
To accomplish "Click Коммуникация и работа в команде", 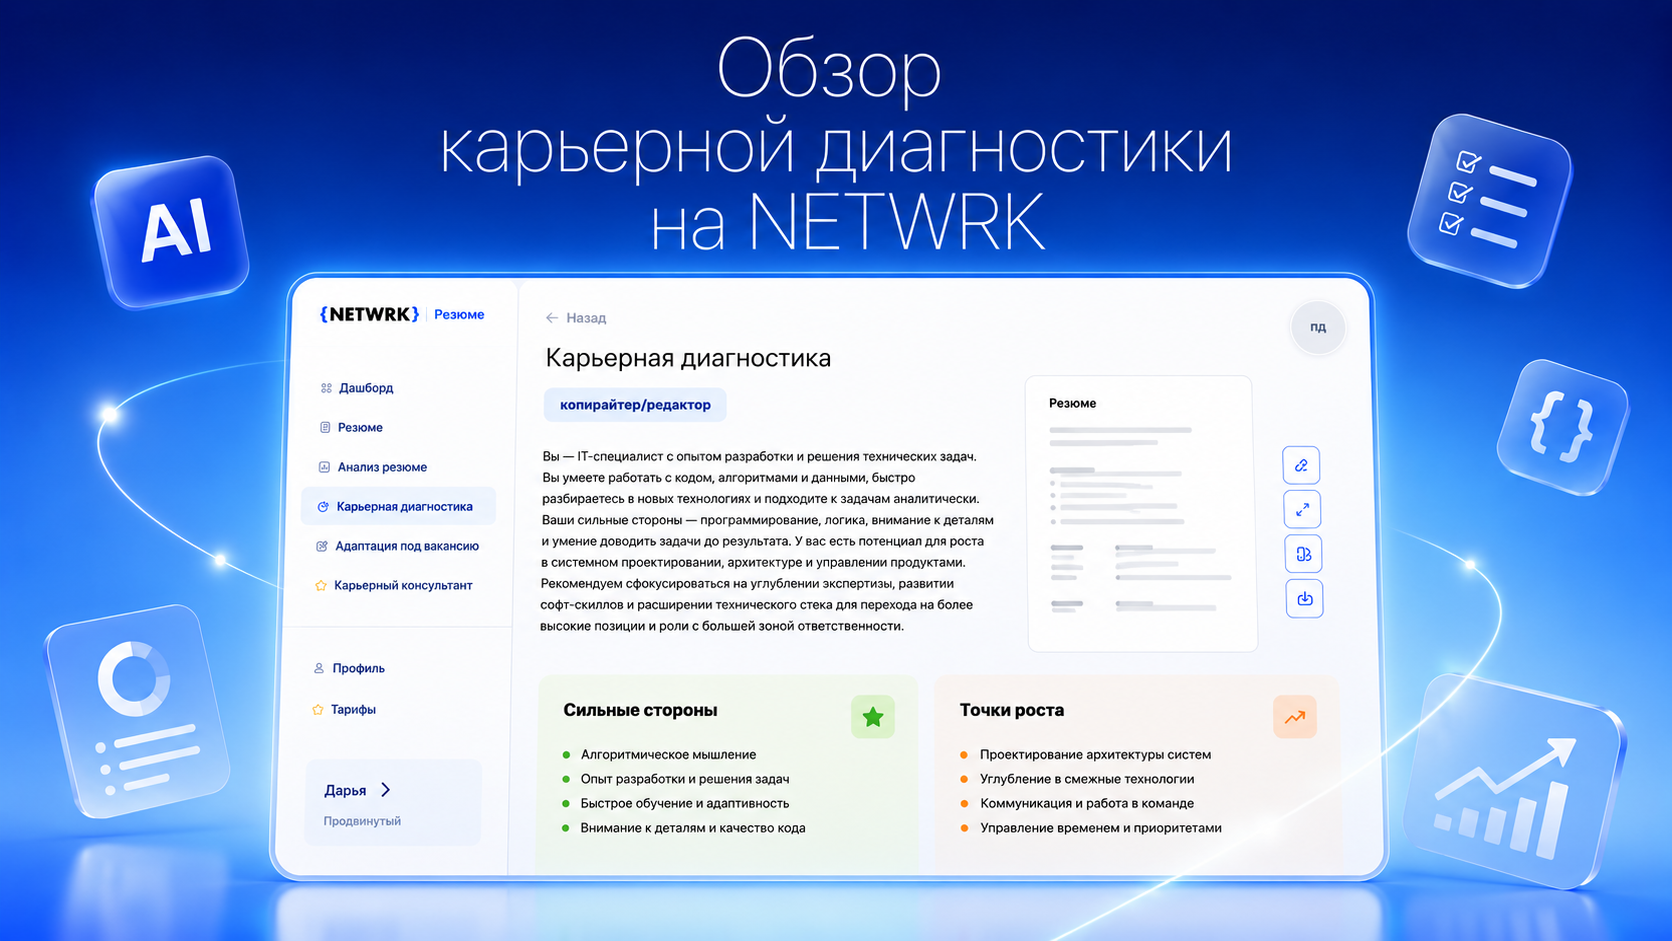I will pyautogui.click(x=1087, y=803).
